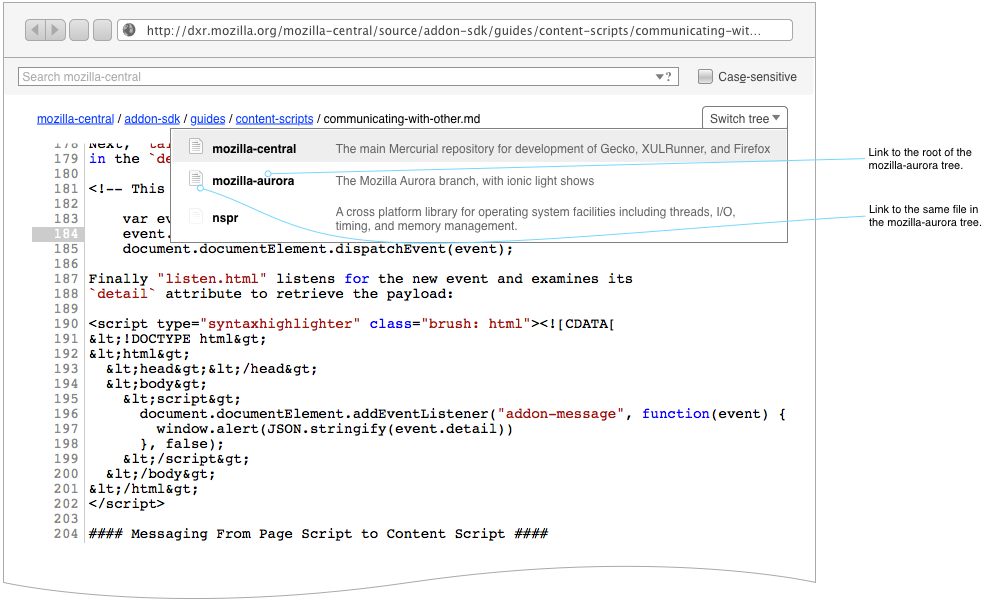This screenshot has width=992, height=600.
Task: Click the "addon-message" string in the code
Action: point(561,413)
